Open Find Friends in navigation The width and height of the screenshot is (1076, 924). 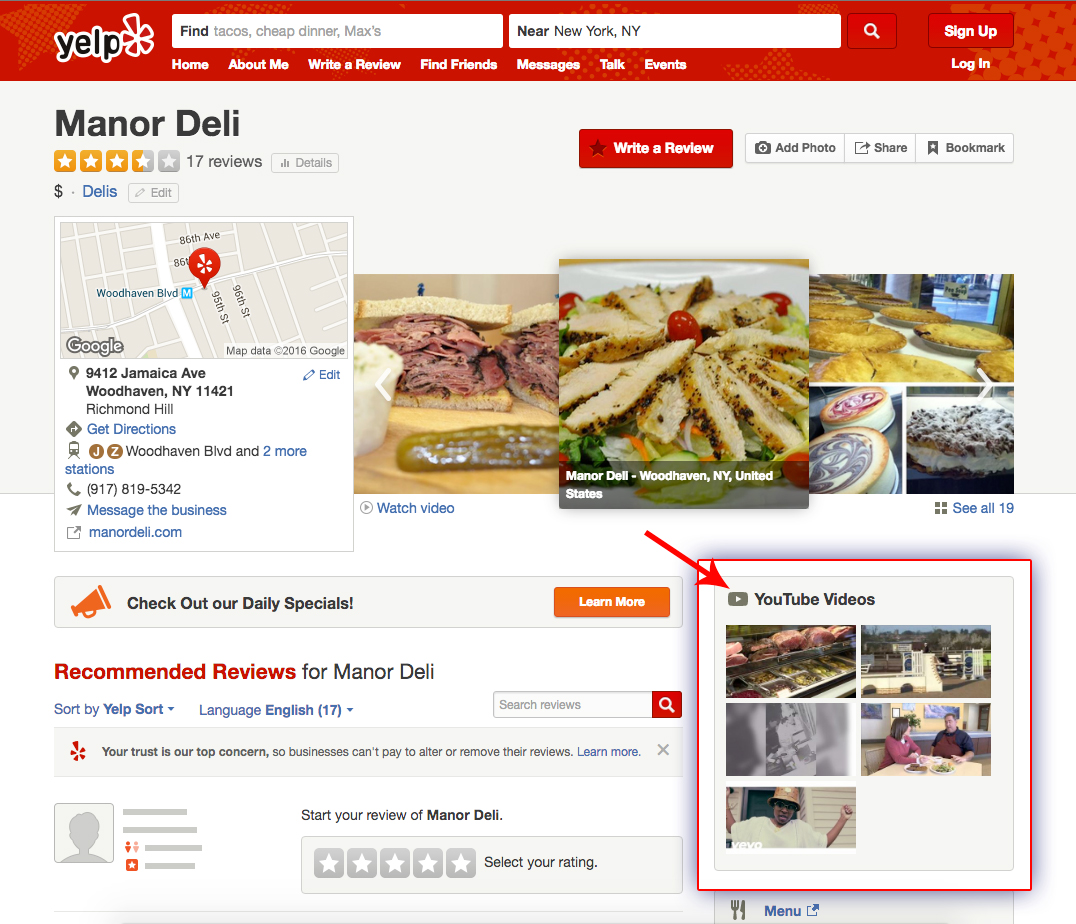[x=458, y=65]
